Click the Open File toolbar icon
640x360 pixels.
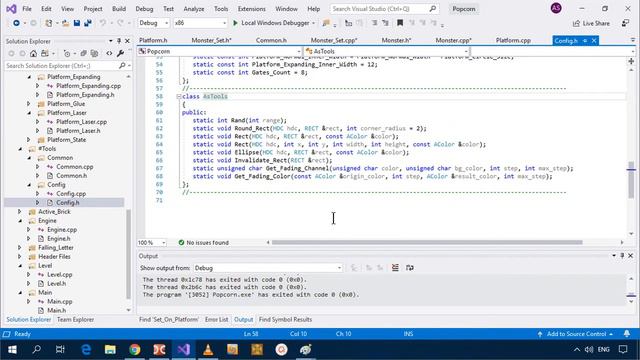coord(65,23)
